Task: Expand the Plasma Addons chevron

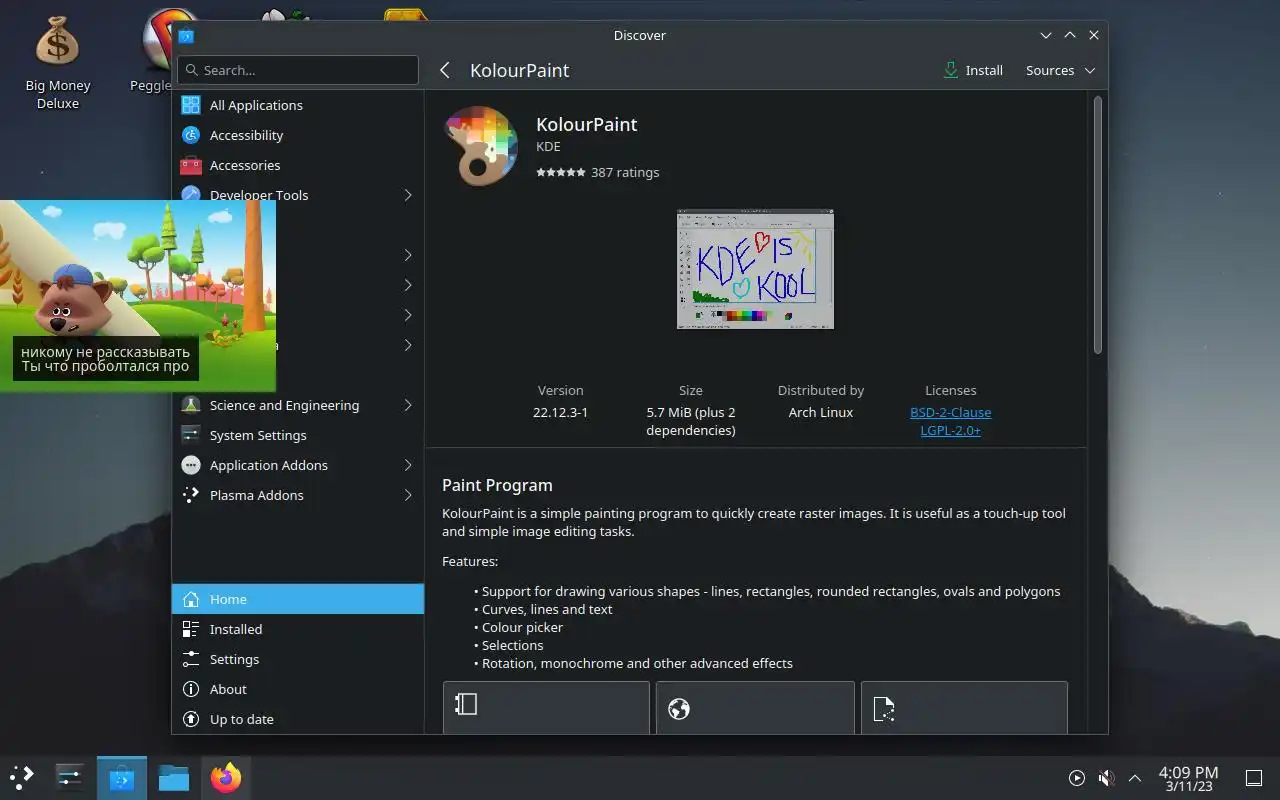Action: [x=407, y=495]
